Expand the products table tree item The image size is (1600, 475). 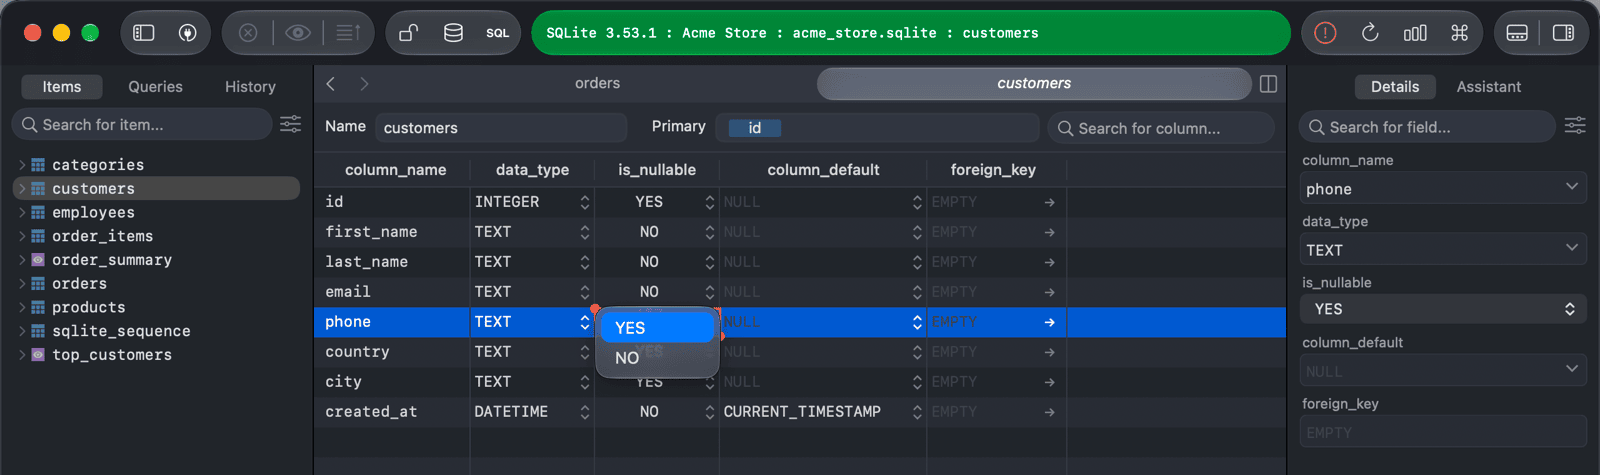pos(22,307)
